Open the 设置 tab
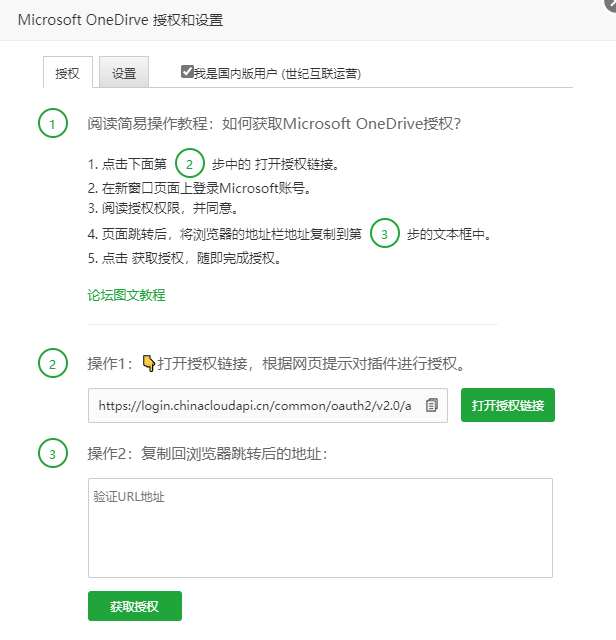The image size is (616, 640). pyautogui.click(x=124, y=73)
